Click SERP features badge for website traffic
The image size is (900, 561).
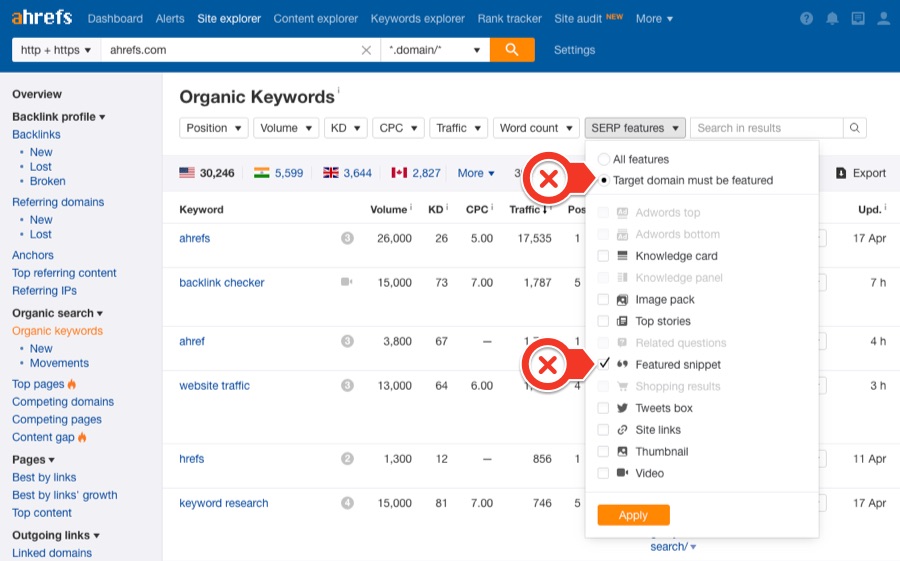(x=347, y=385)
